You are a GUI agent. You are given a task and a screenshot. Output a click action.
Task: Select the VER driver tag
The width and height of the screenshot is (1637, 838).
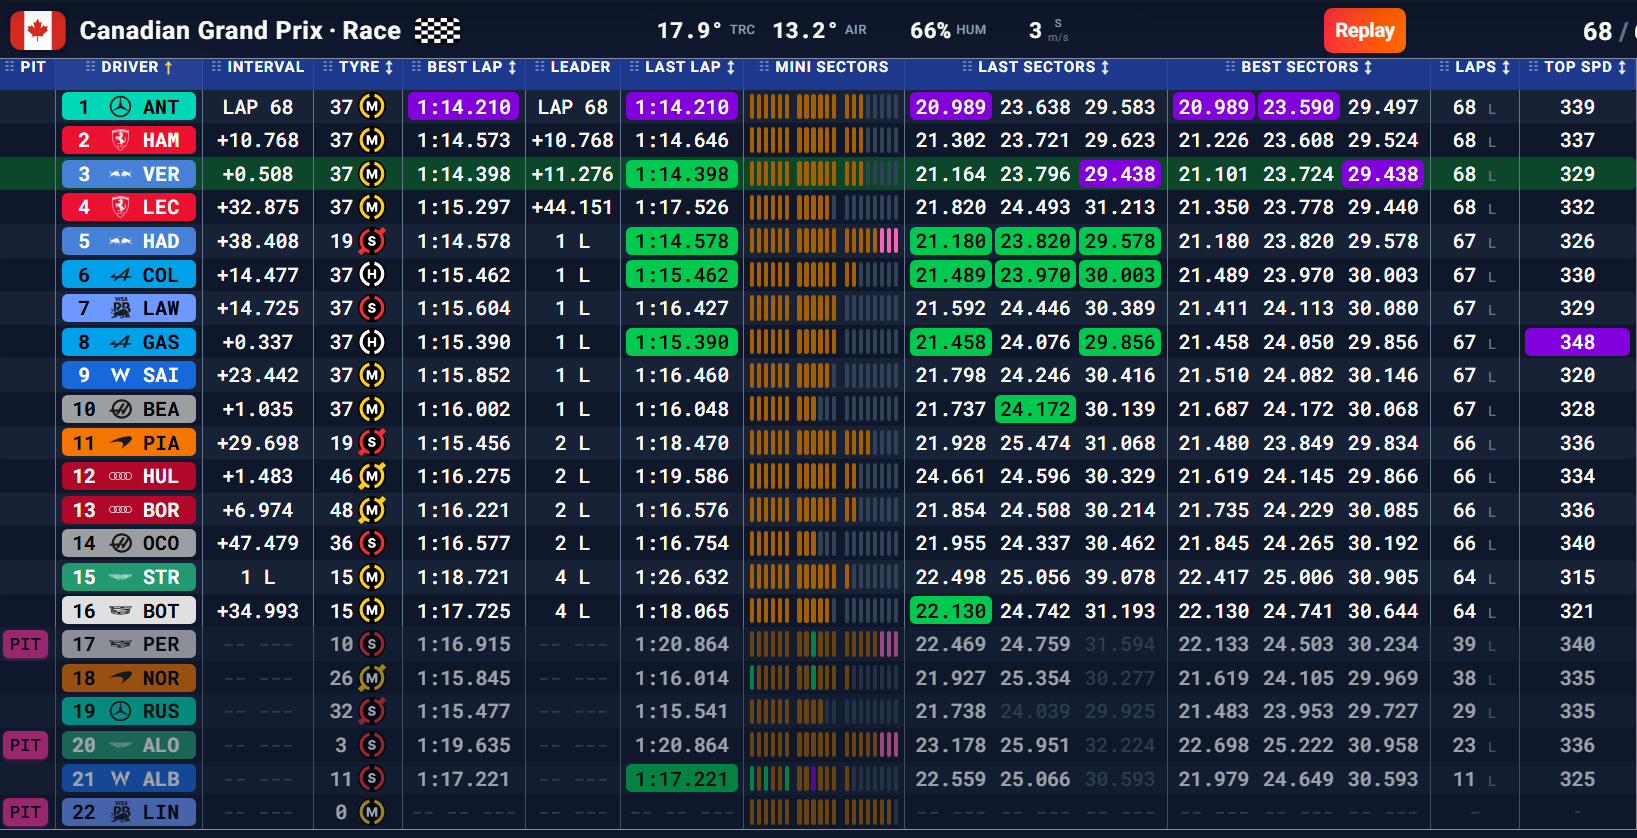pos(129,174)
